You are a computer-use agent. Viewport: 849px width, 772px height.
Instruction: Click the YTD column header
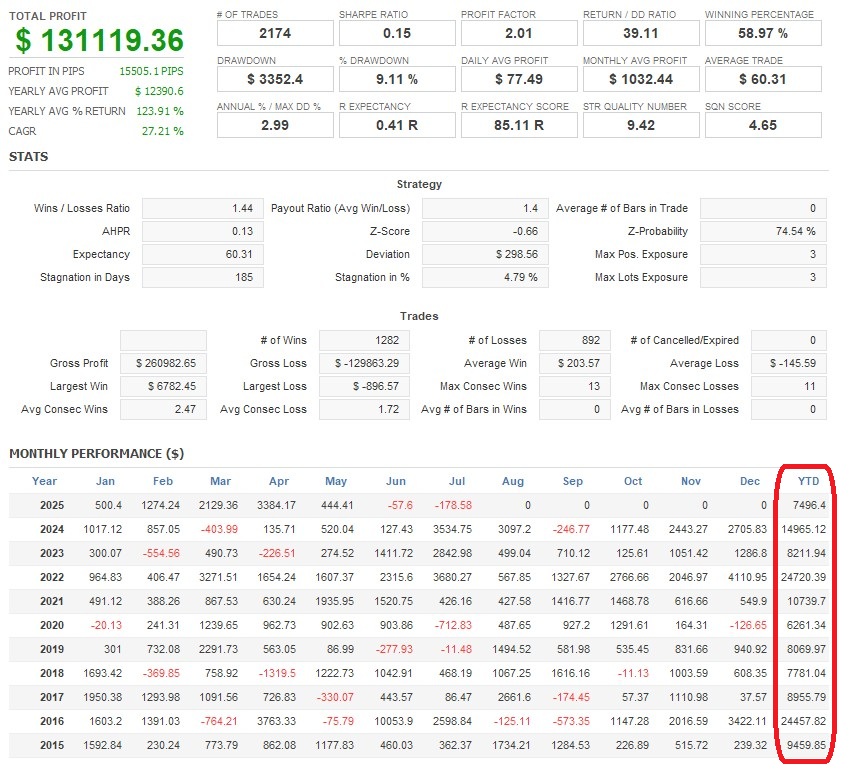pos(808,481)
